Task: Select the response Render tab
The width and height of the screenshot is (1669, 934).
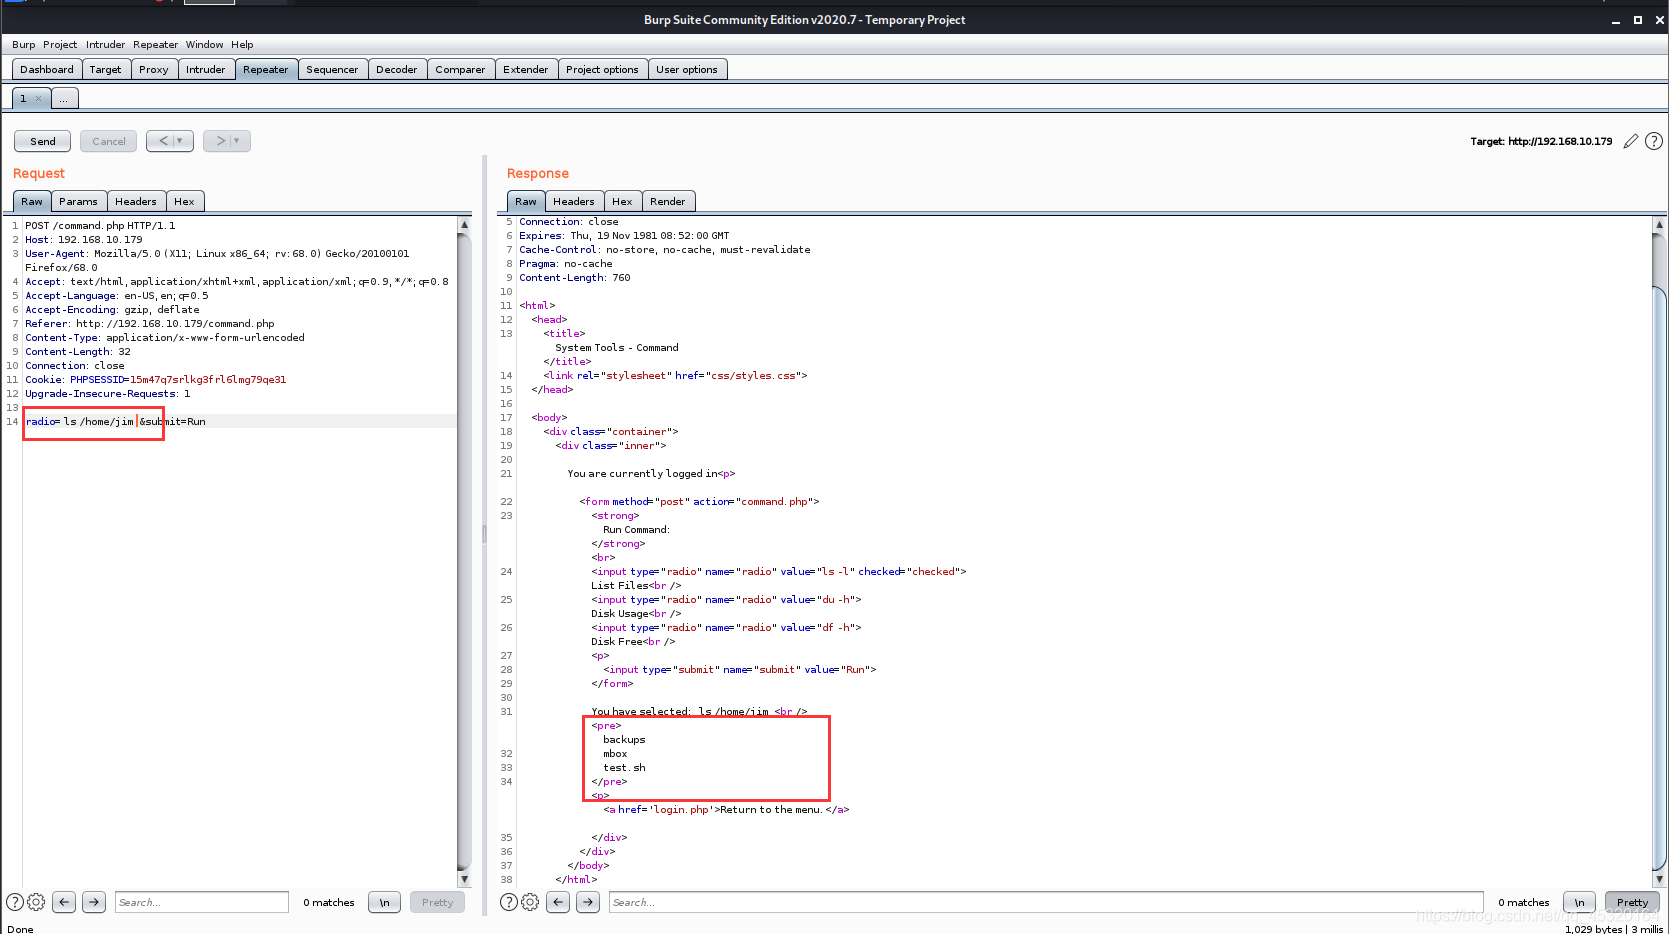Action: (668, 201)
